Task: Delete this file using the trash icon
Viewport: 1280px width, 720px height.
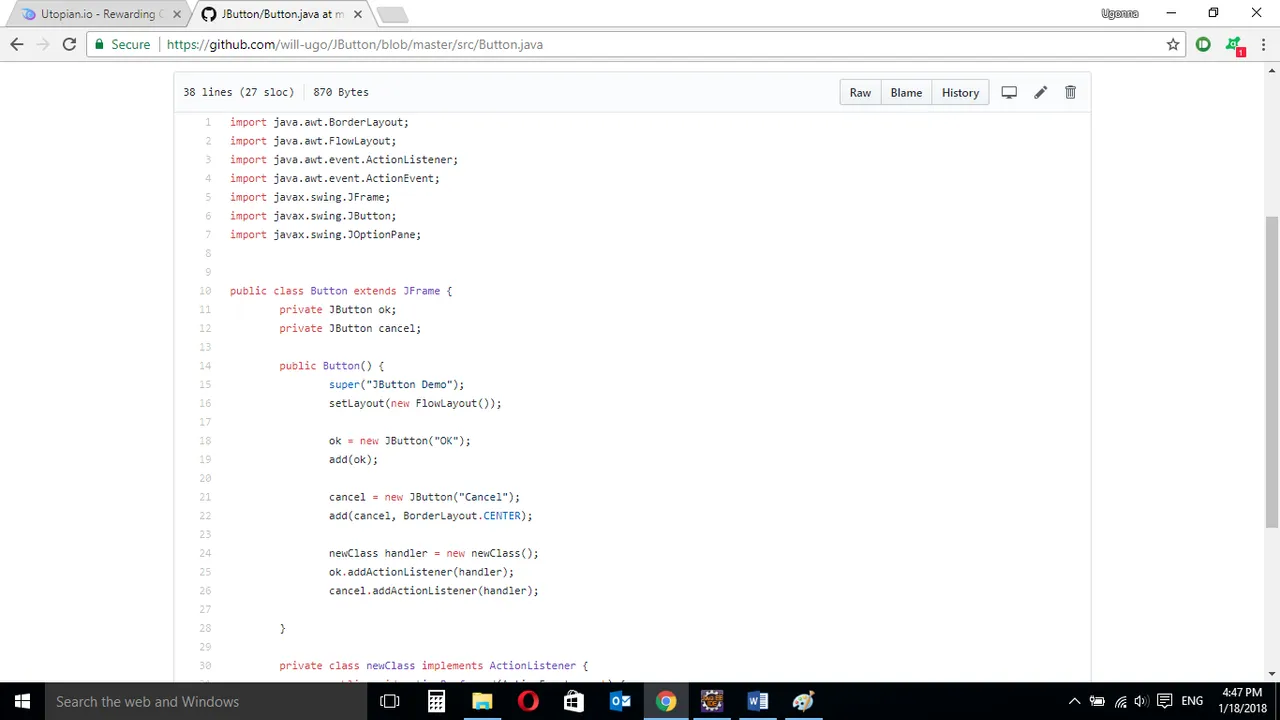Action: 1070,92
